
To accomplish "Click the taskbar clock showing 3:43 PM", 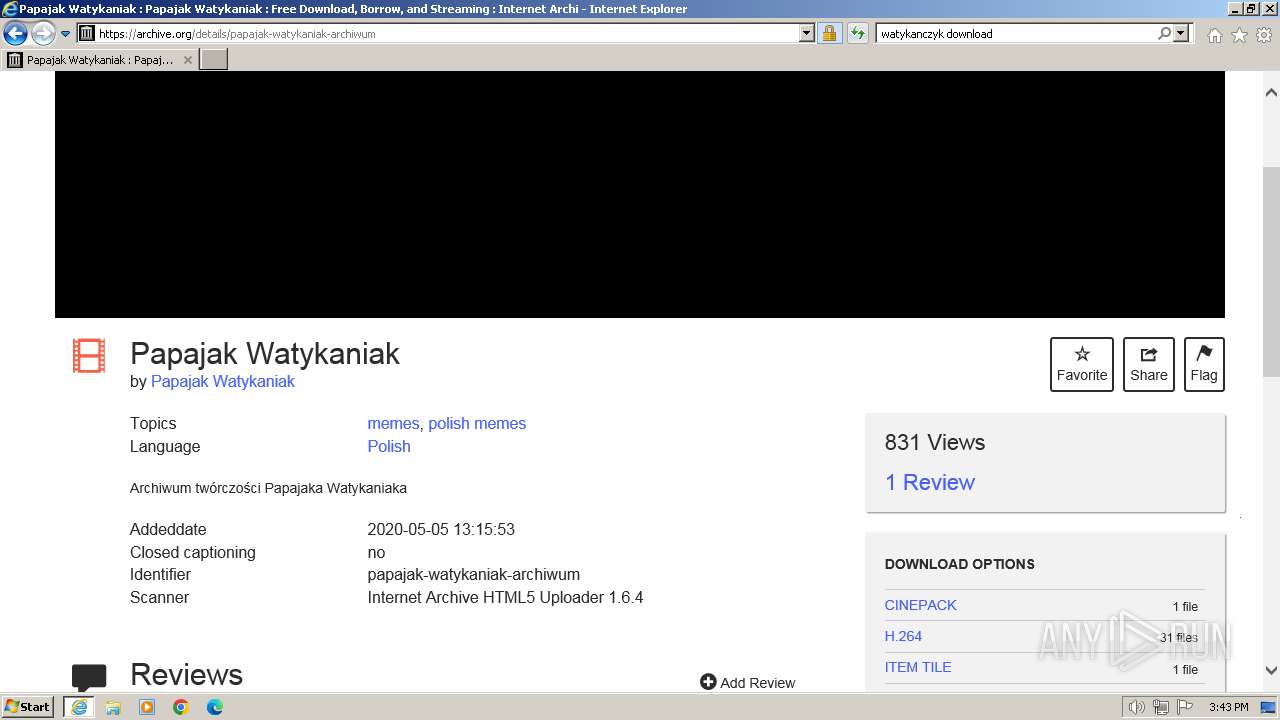I will [x=1228, y=707].
